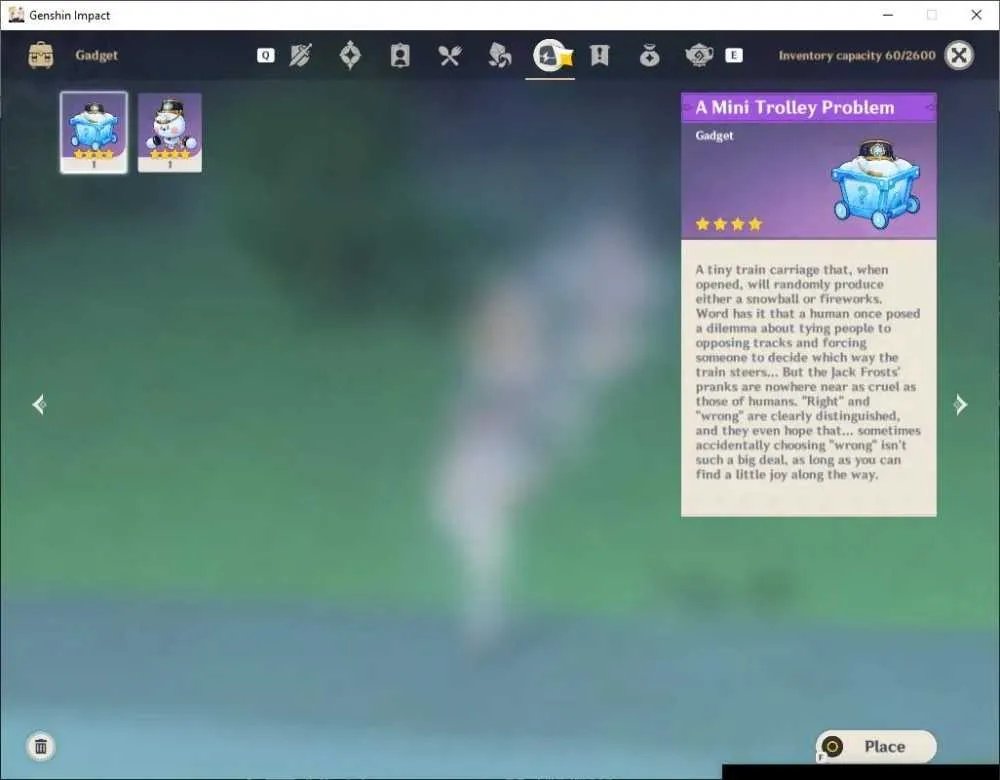The height and width of the screenshot is (780, 1000).
Task: Open the Furnishings teapot tab
Action: pyautogui.click(x=699, y=55)
